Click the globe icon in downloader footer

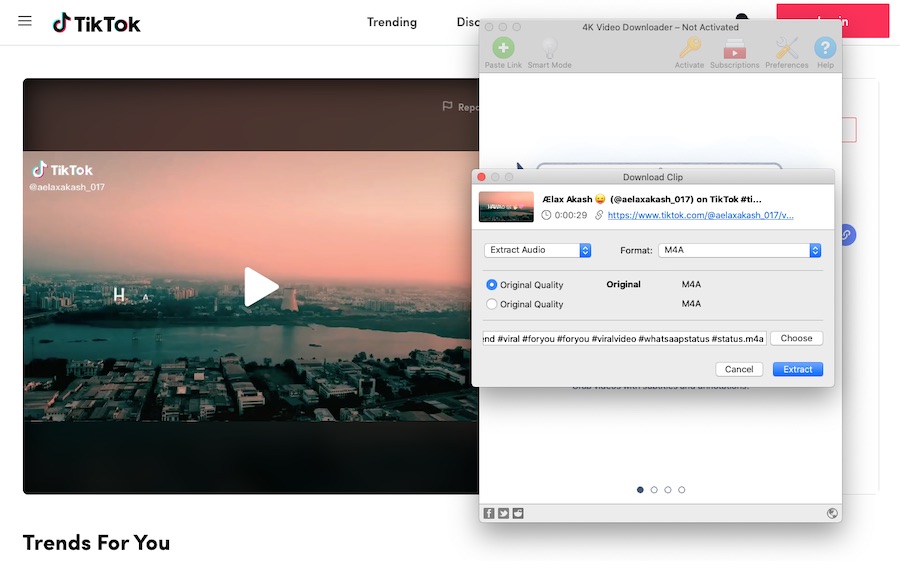tap(832, 513)
